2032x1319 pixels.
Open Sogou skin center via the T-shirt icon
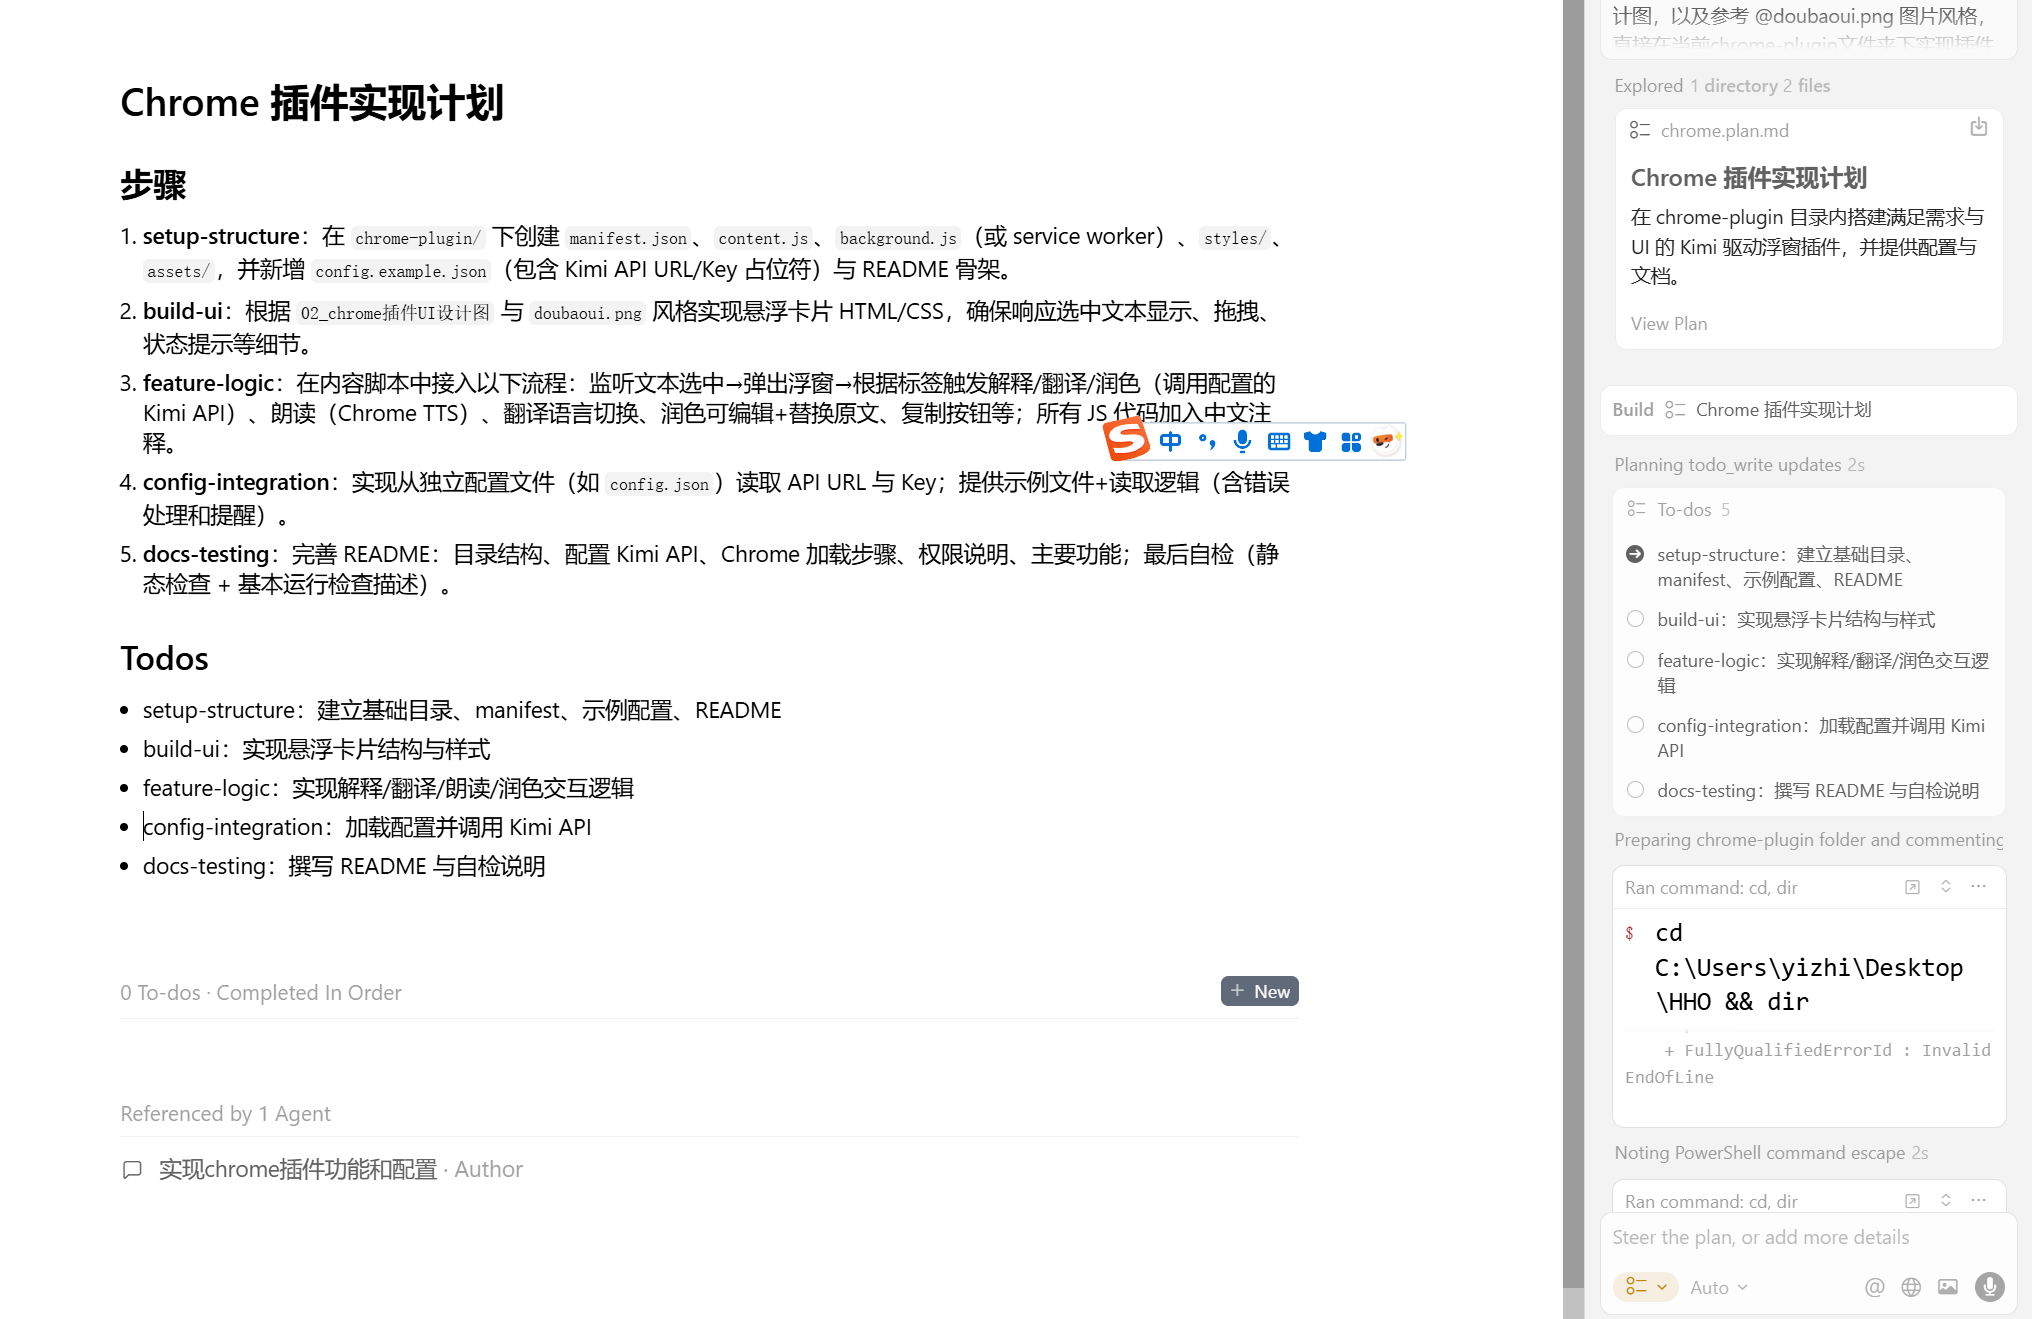pyautogui.click(x=1315, y=441)
